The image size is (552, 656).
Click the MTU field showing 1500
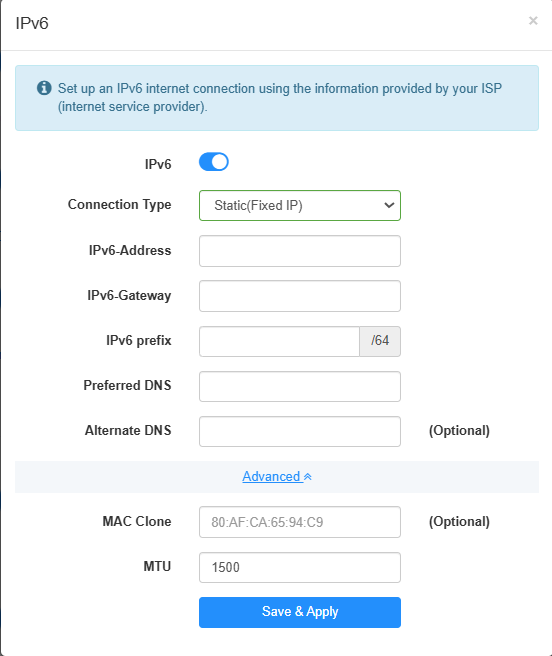pyautogui.click(x=300, y=567)
